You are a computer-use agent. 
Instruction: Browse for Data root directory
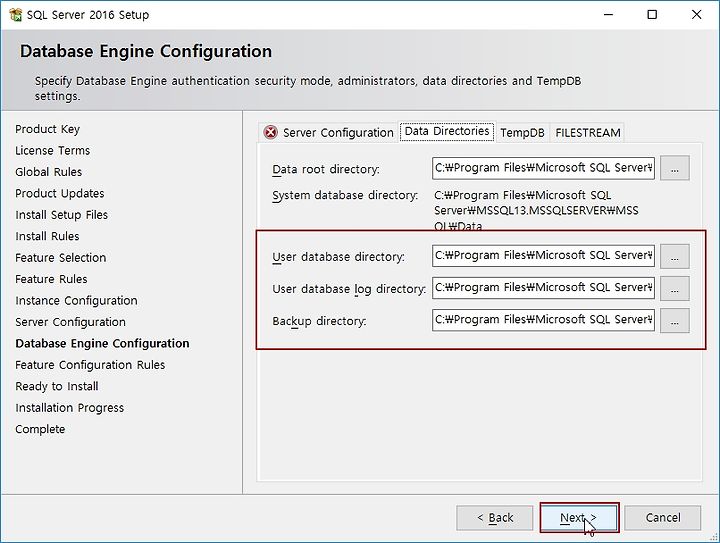coord(675,168)
